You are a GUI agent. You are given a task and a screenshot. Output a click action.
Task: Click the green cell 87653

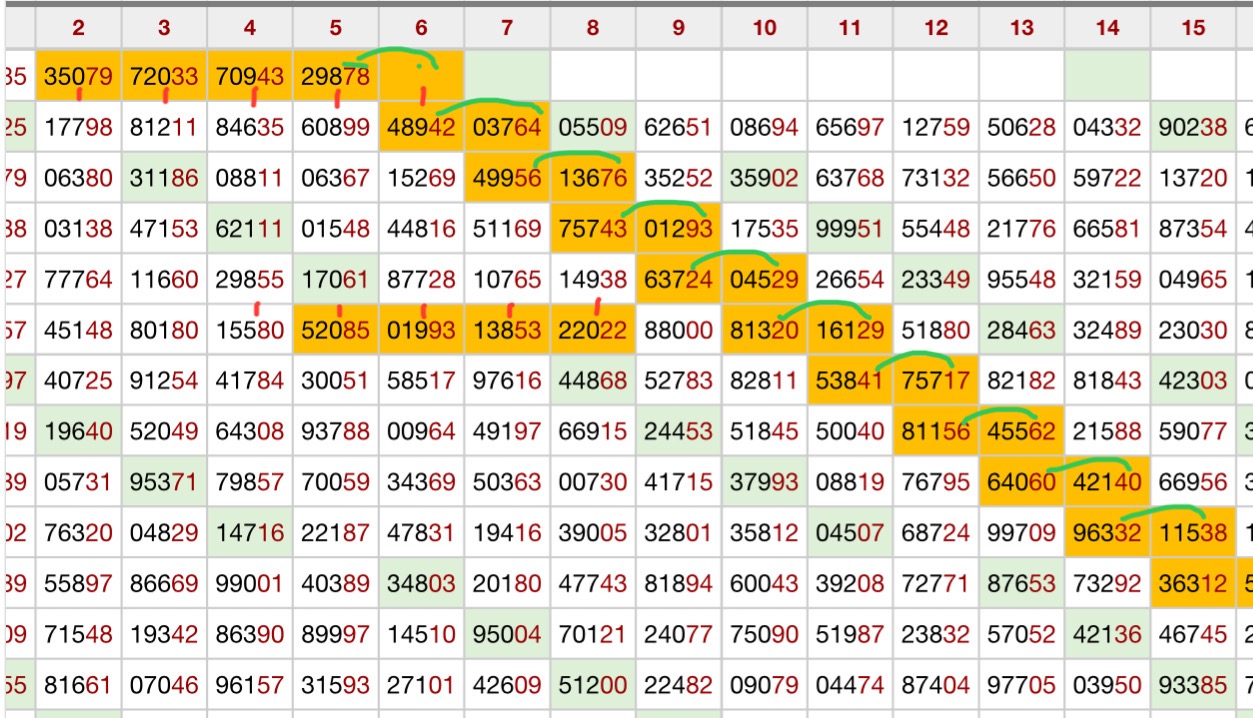pyautogui.click(x=1022, y=583)
